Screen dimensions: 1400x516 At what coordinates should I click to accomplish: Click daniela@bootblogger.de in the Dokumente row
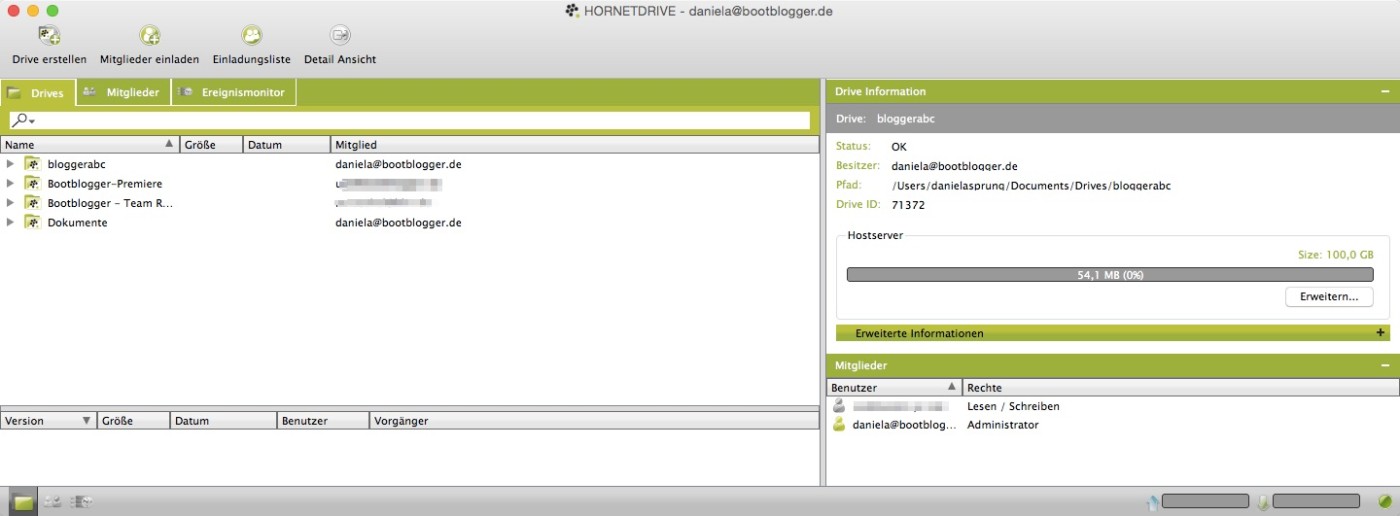point(398,222)
